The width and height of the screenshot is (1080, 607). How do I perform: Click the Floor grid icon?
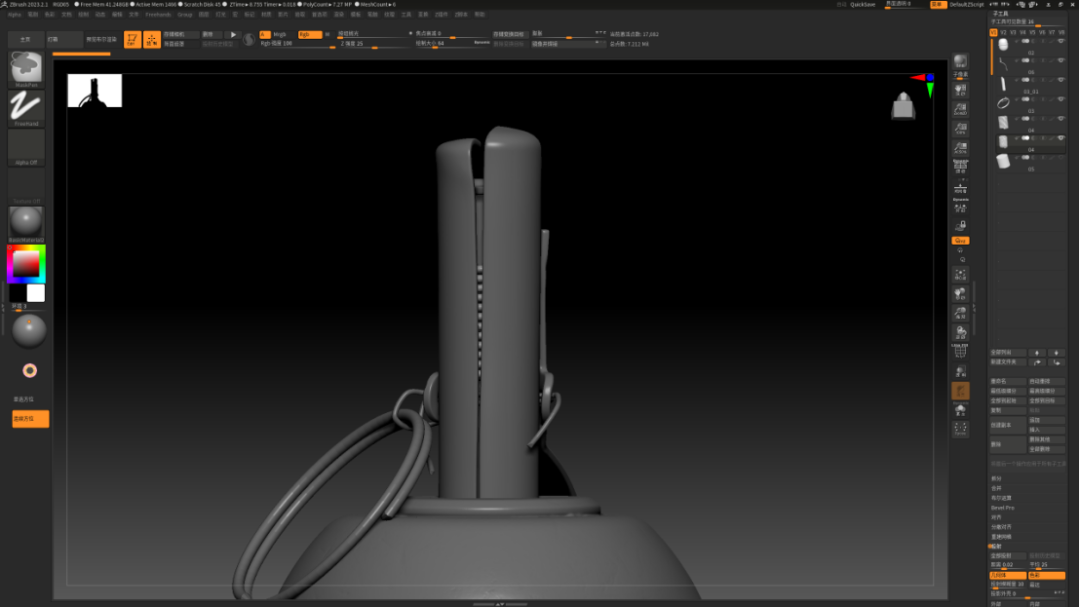point(960,189)
